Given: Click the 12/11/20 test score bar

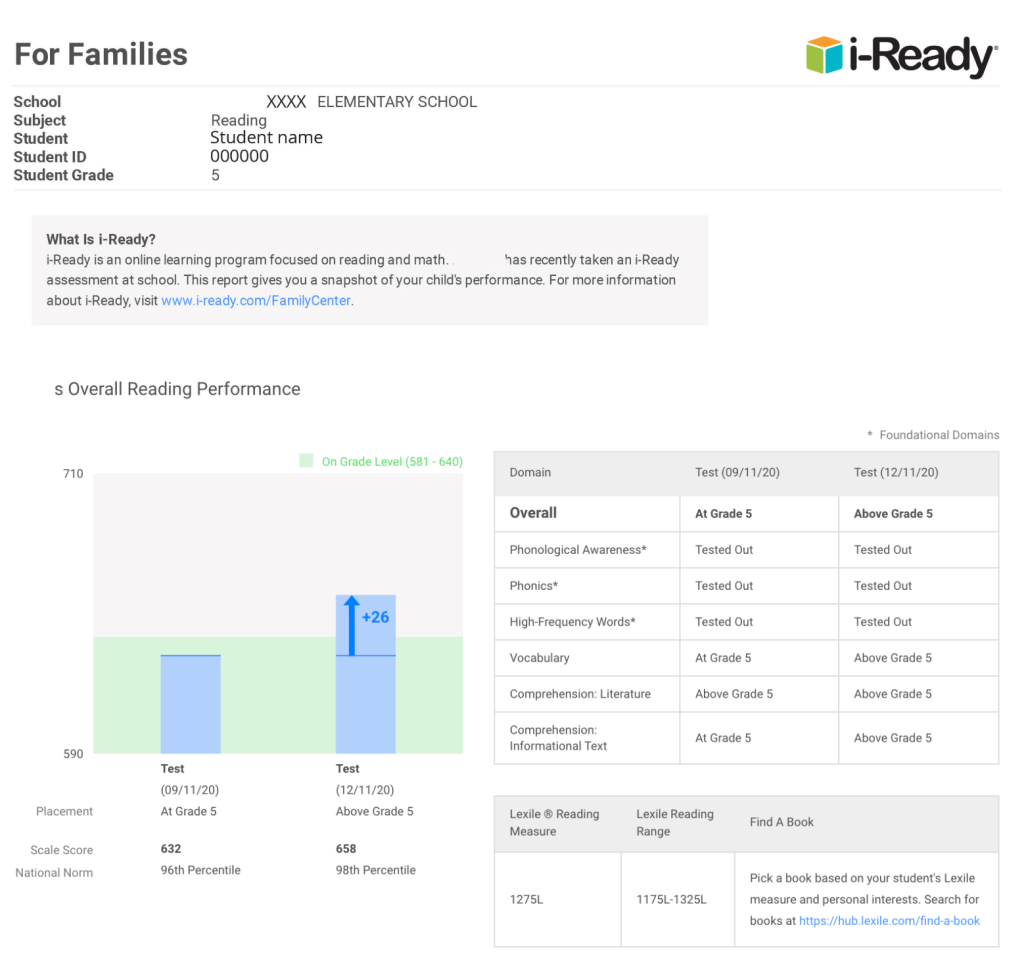Looking at the screenshot, I should (x=365, y=704).
